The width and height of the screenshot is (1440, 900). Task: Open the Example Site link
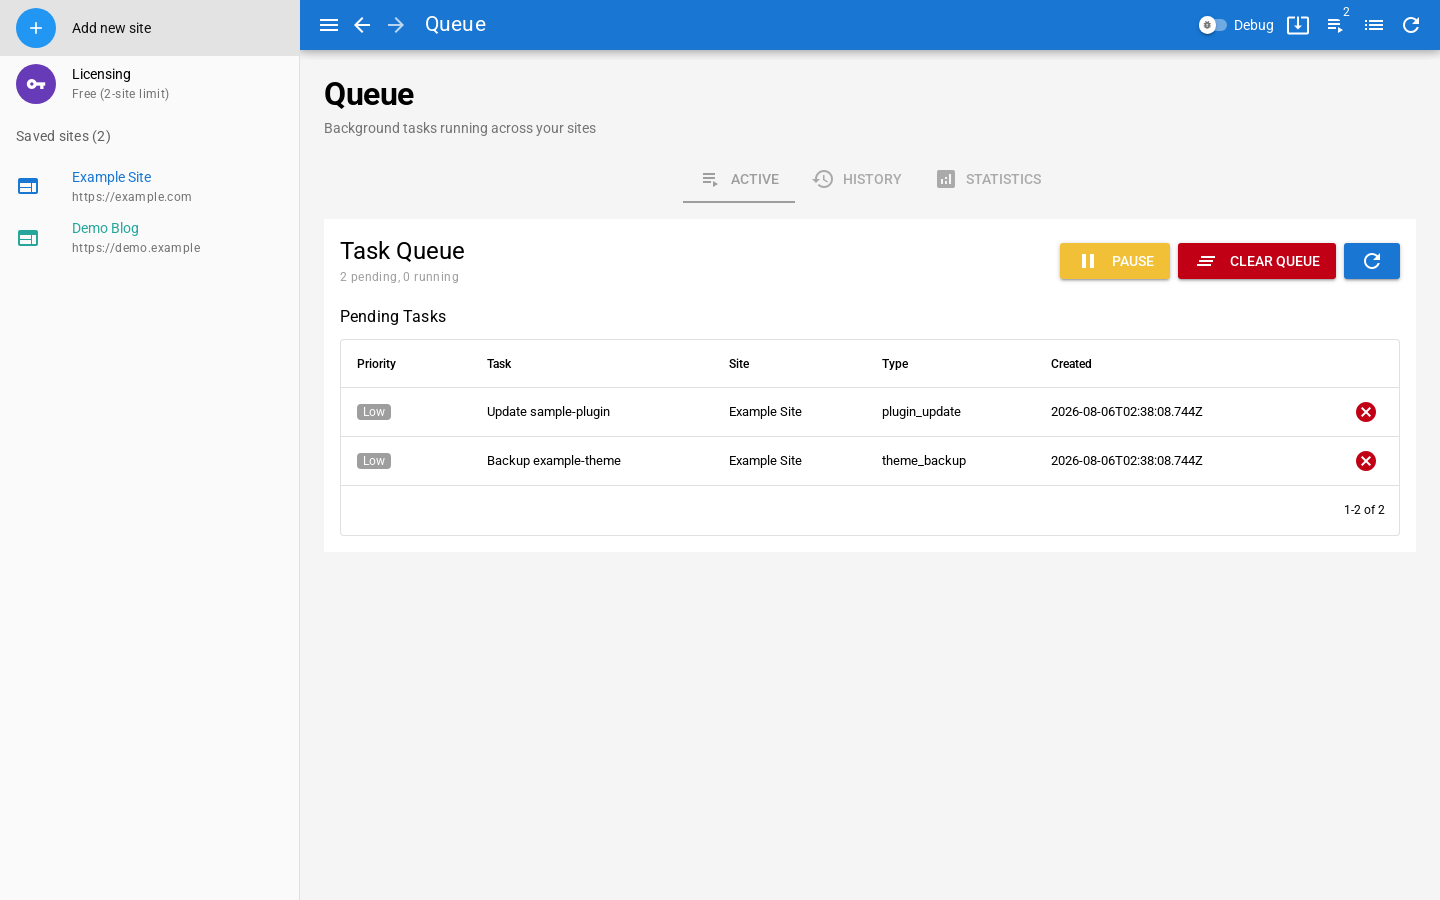(111, 177)
